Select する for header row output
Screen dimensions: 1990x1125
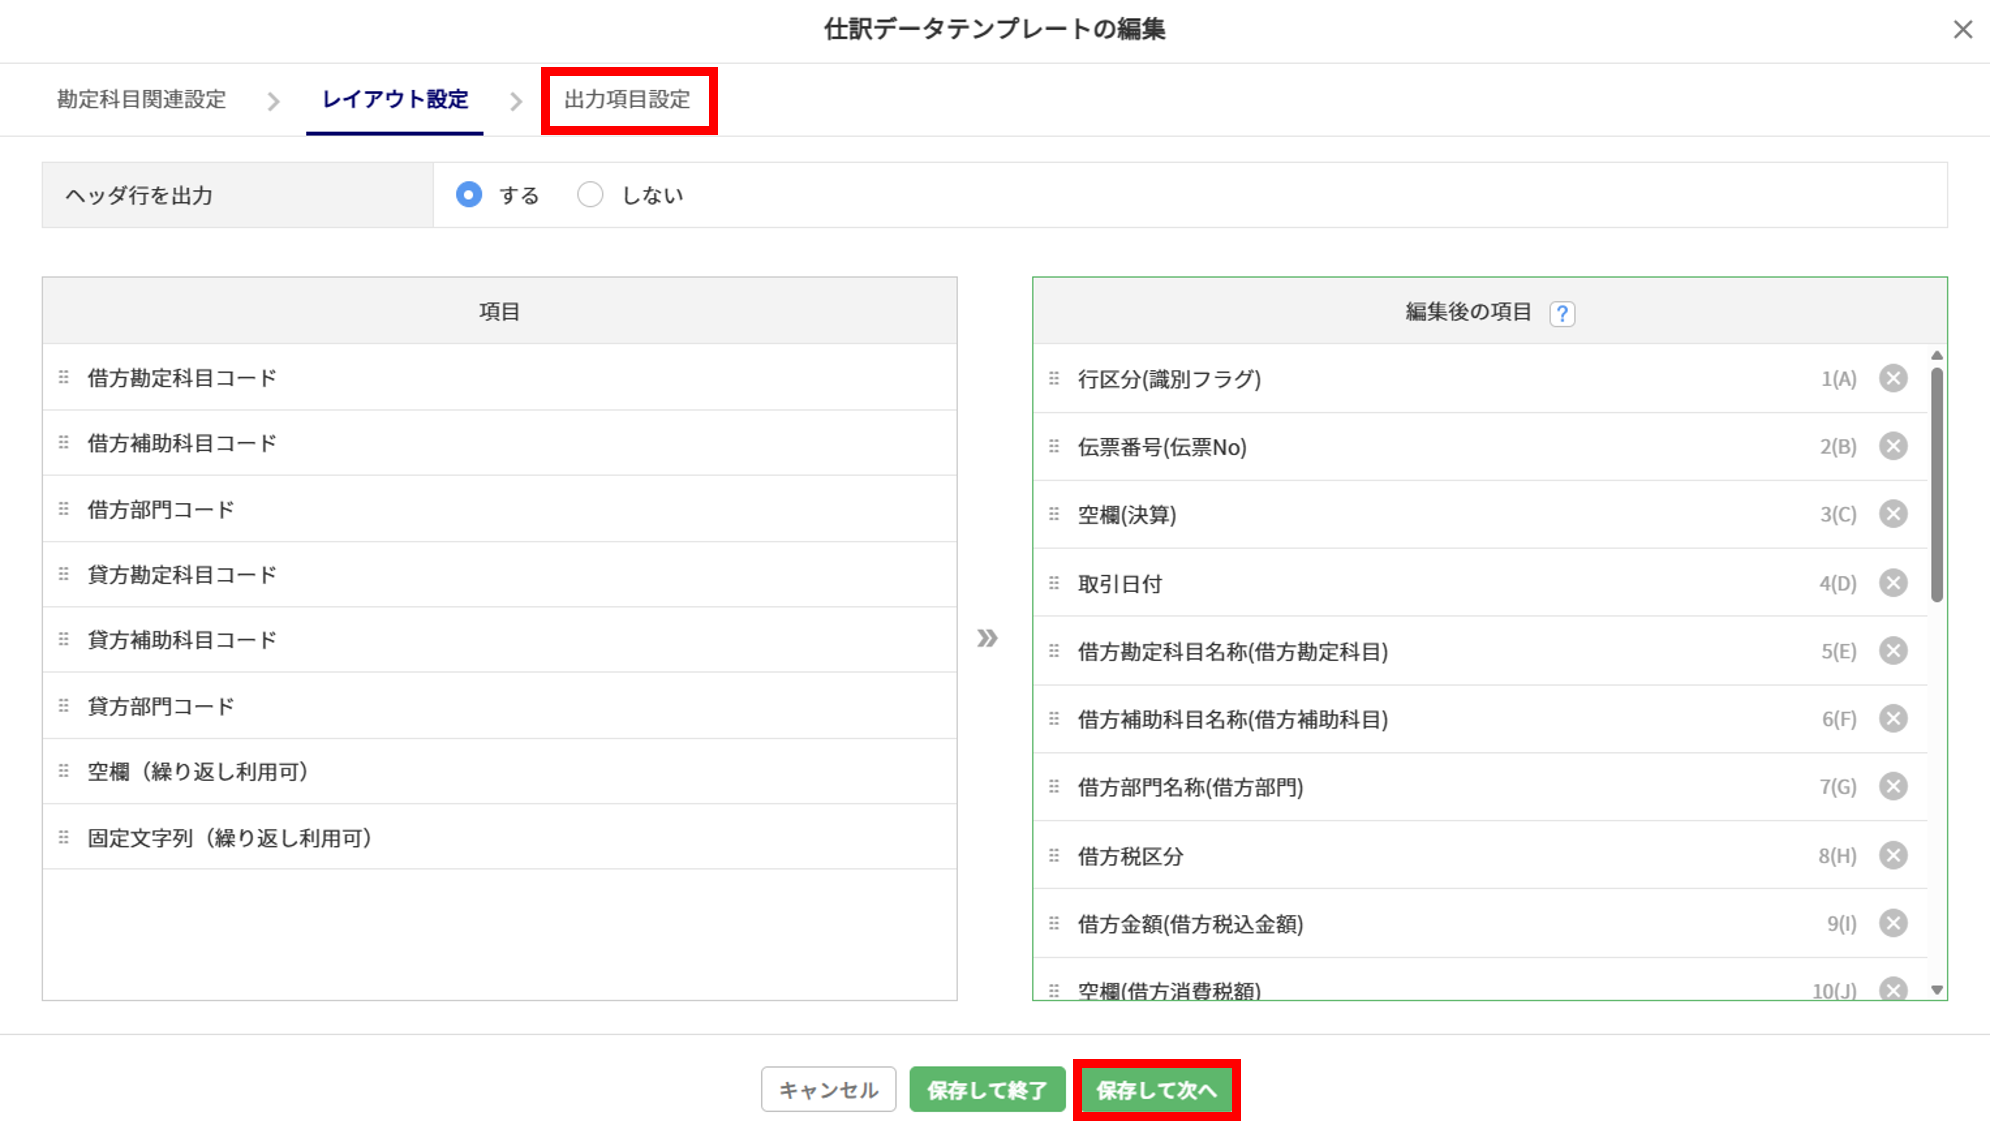[x=469, y=195]
